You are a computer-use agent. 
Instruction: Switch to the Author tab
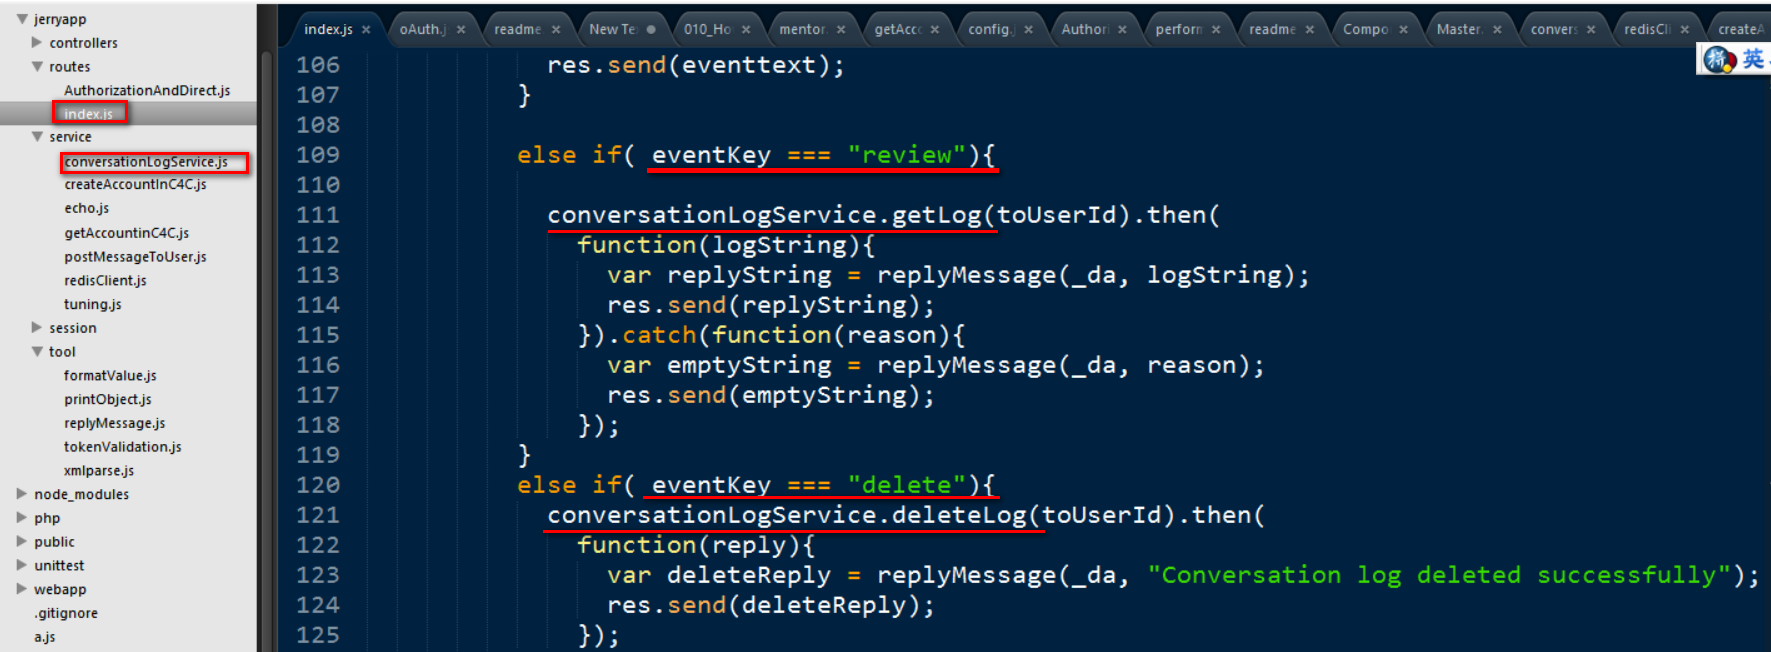point(1085,30)
